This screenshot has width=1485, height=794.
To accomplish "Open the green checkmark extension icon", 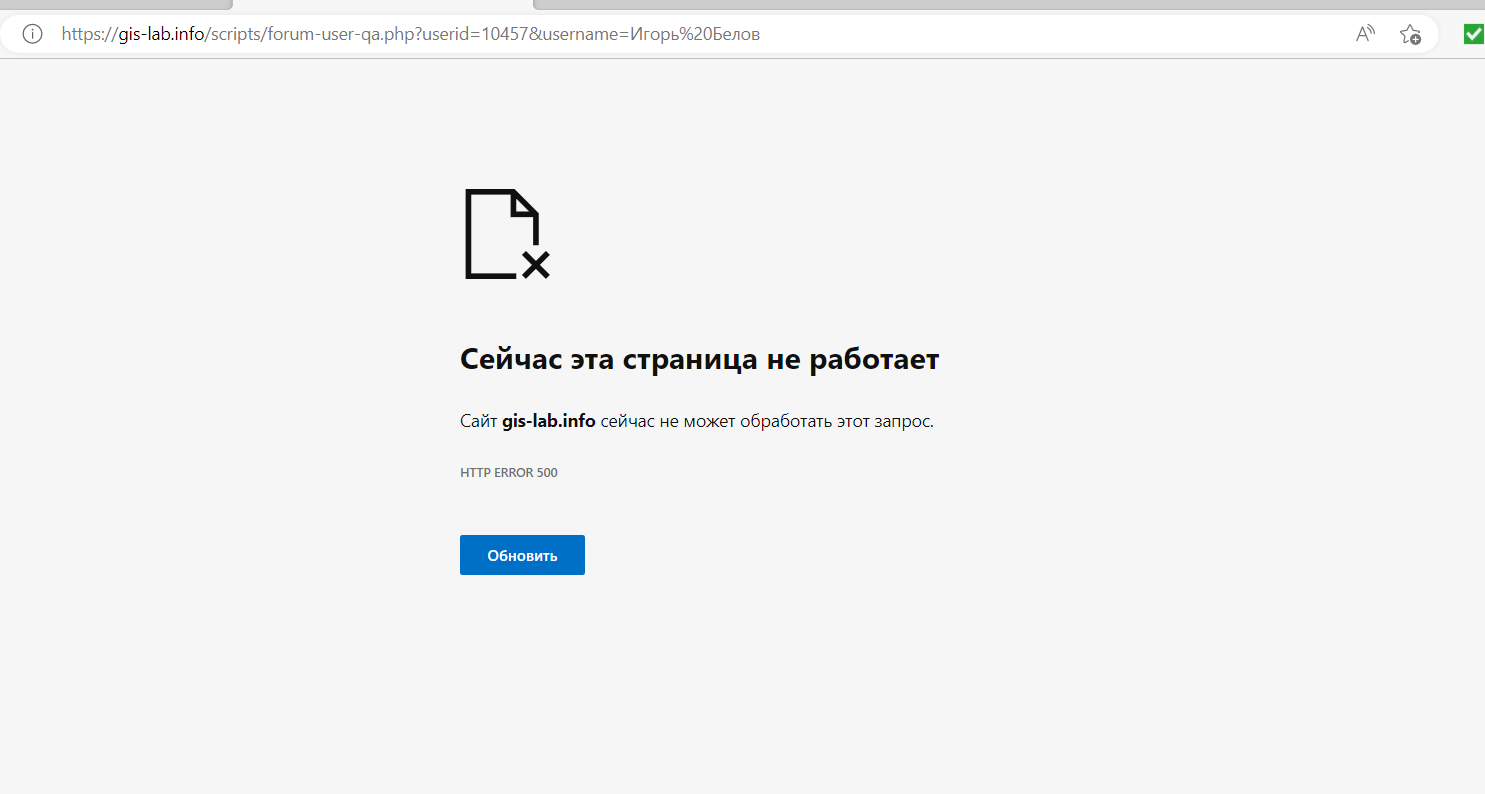I will pyautogui.click(x=1473, y=34).
